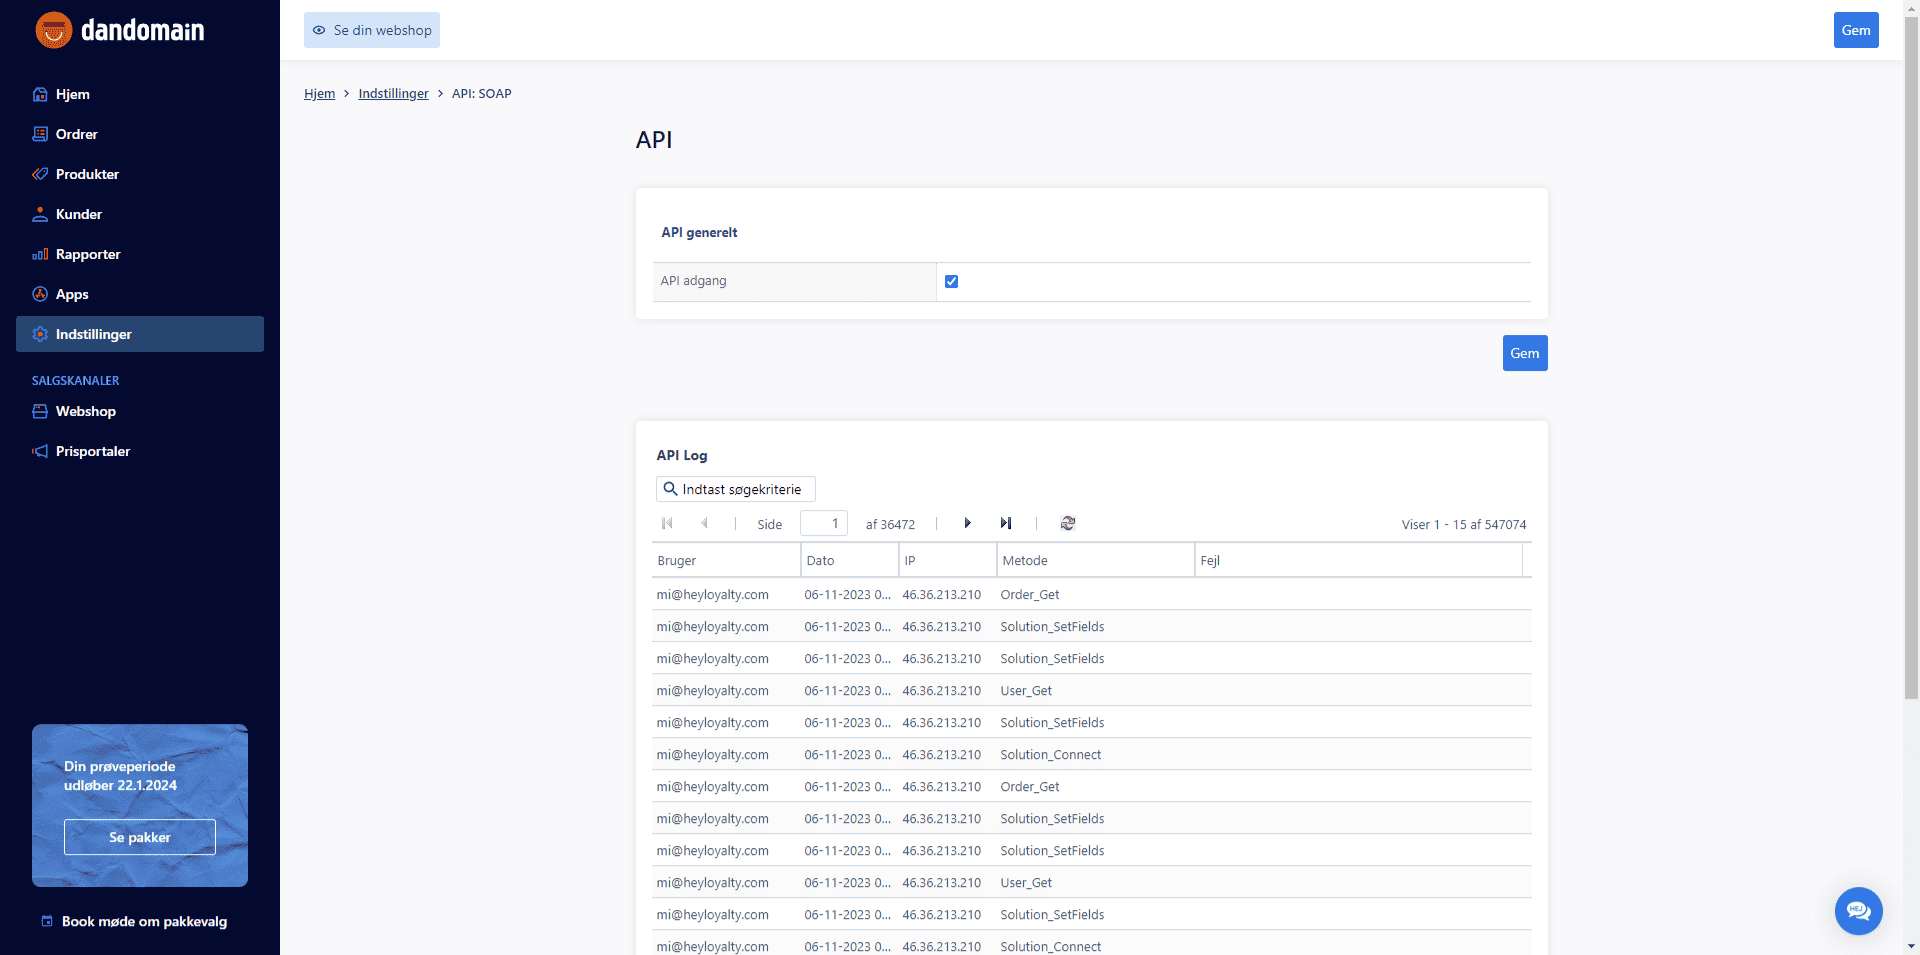The height and width of the screenshot is (955, 1920).
Task: Click the Produkter price-tag icon
Action: 39,174
